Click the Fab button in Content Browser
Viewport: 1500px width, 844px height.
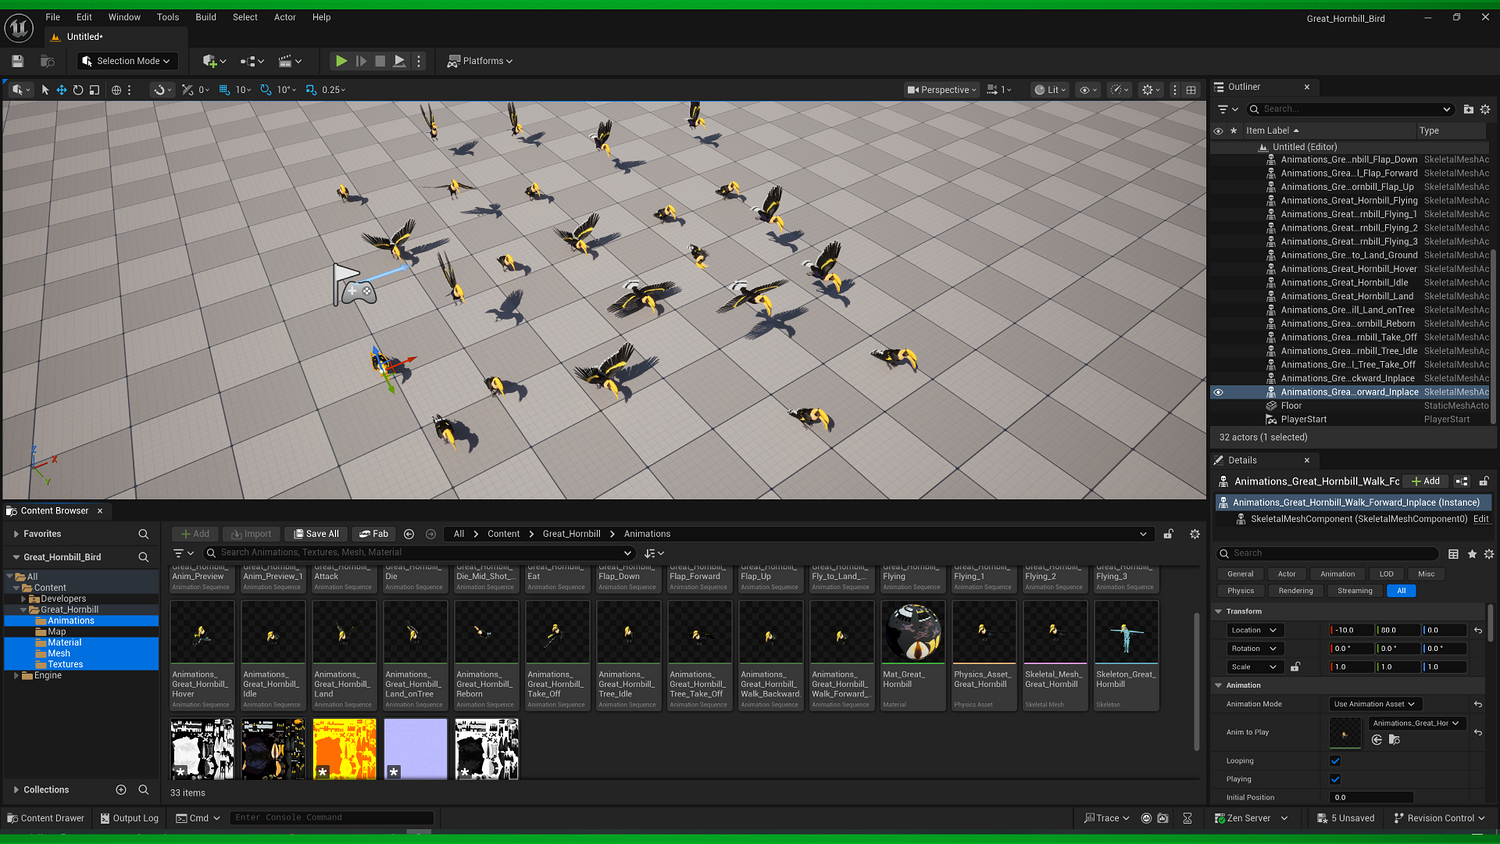point(374,534)
